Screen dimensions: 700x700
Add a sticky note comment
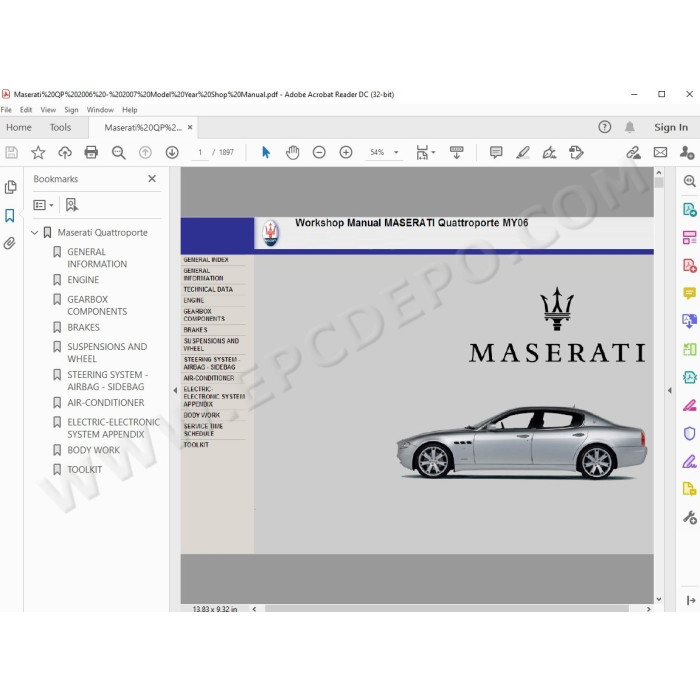496,153
